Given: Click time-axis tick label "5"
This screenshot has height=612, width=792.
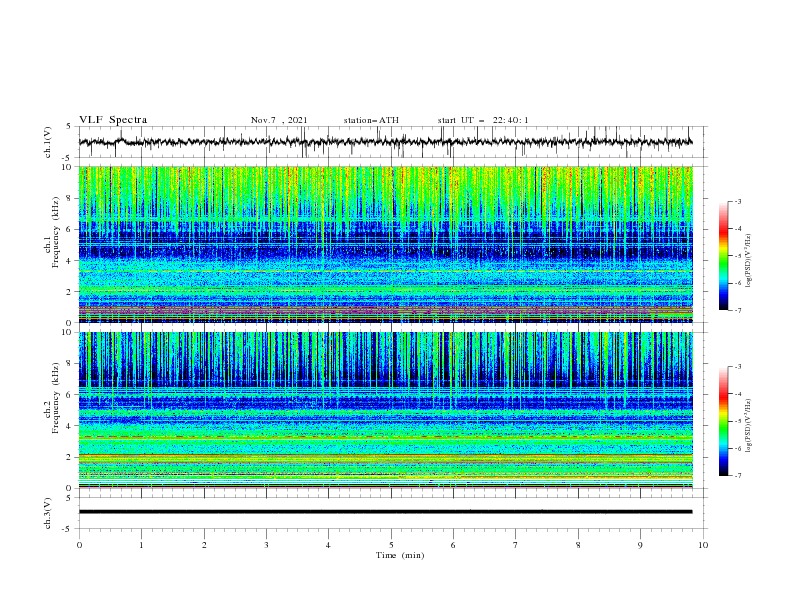Looking at the screenshot, I should click(x=391, y=545).
